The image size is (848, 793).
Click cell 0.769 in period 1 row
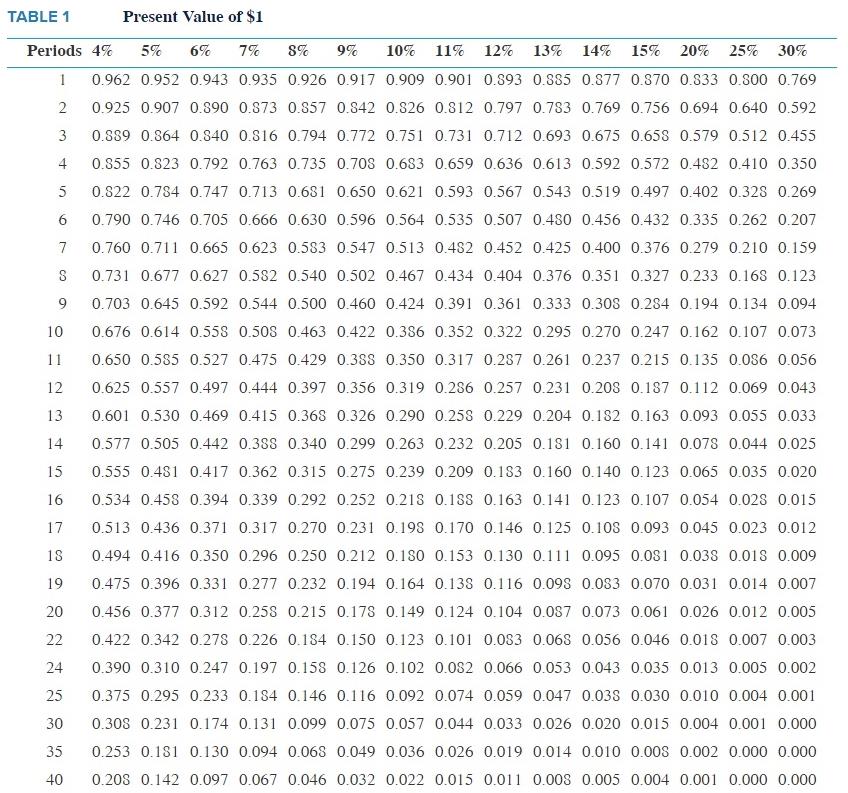[x=797, y=80]
